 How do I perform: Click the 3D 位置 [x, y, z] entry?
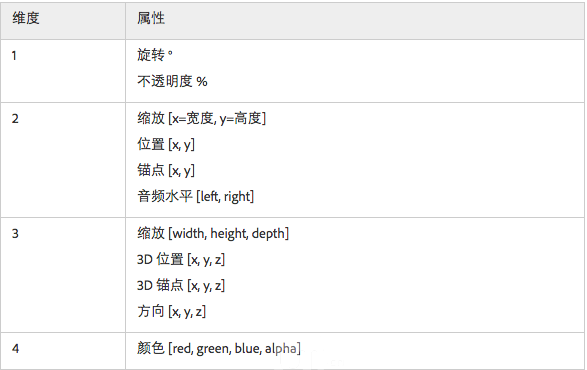181,259
